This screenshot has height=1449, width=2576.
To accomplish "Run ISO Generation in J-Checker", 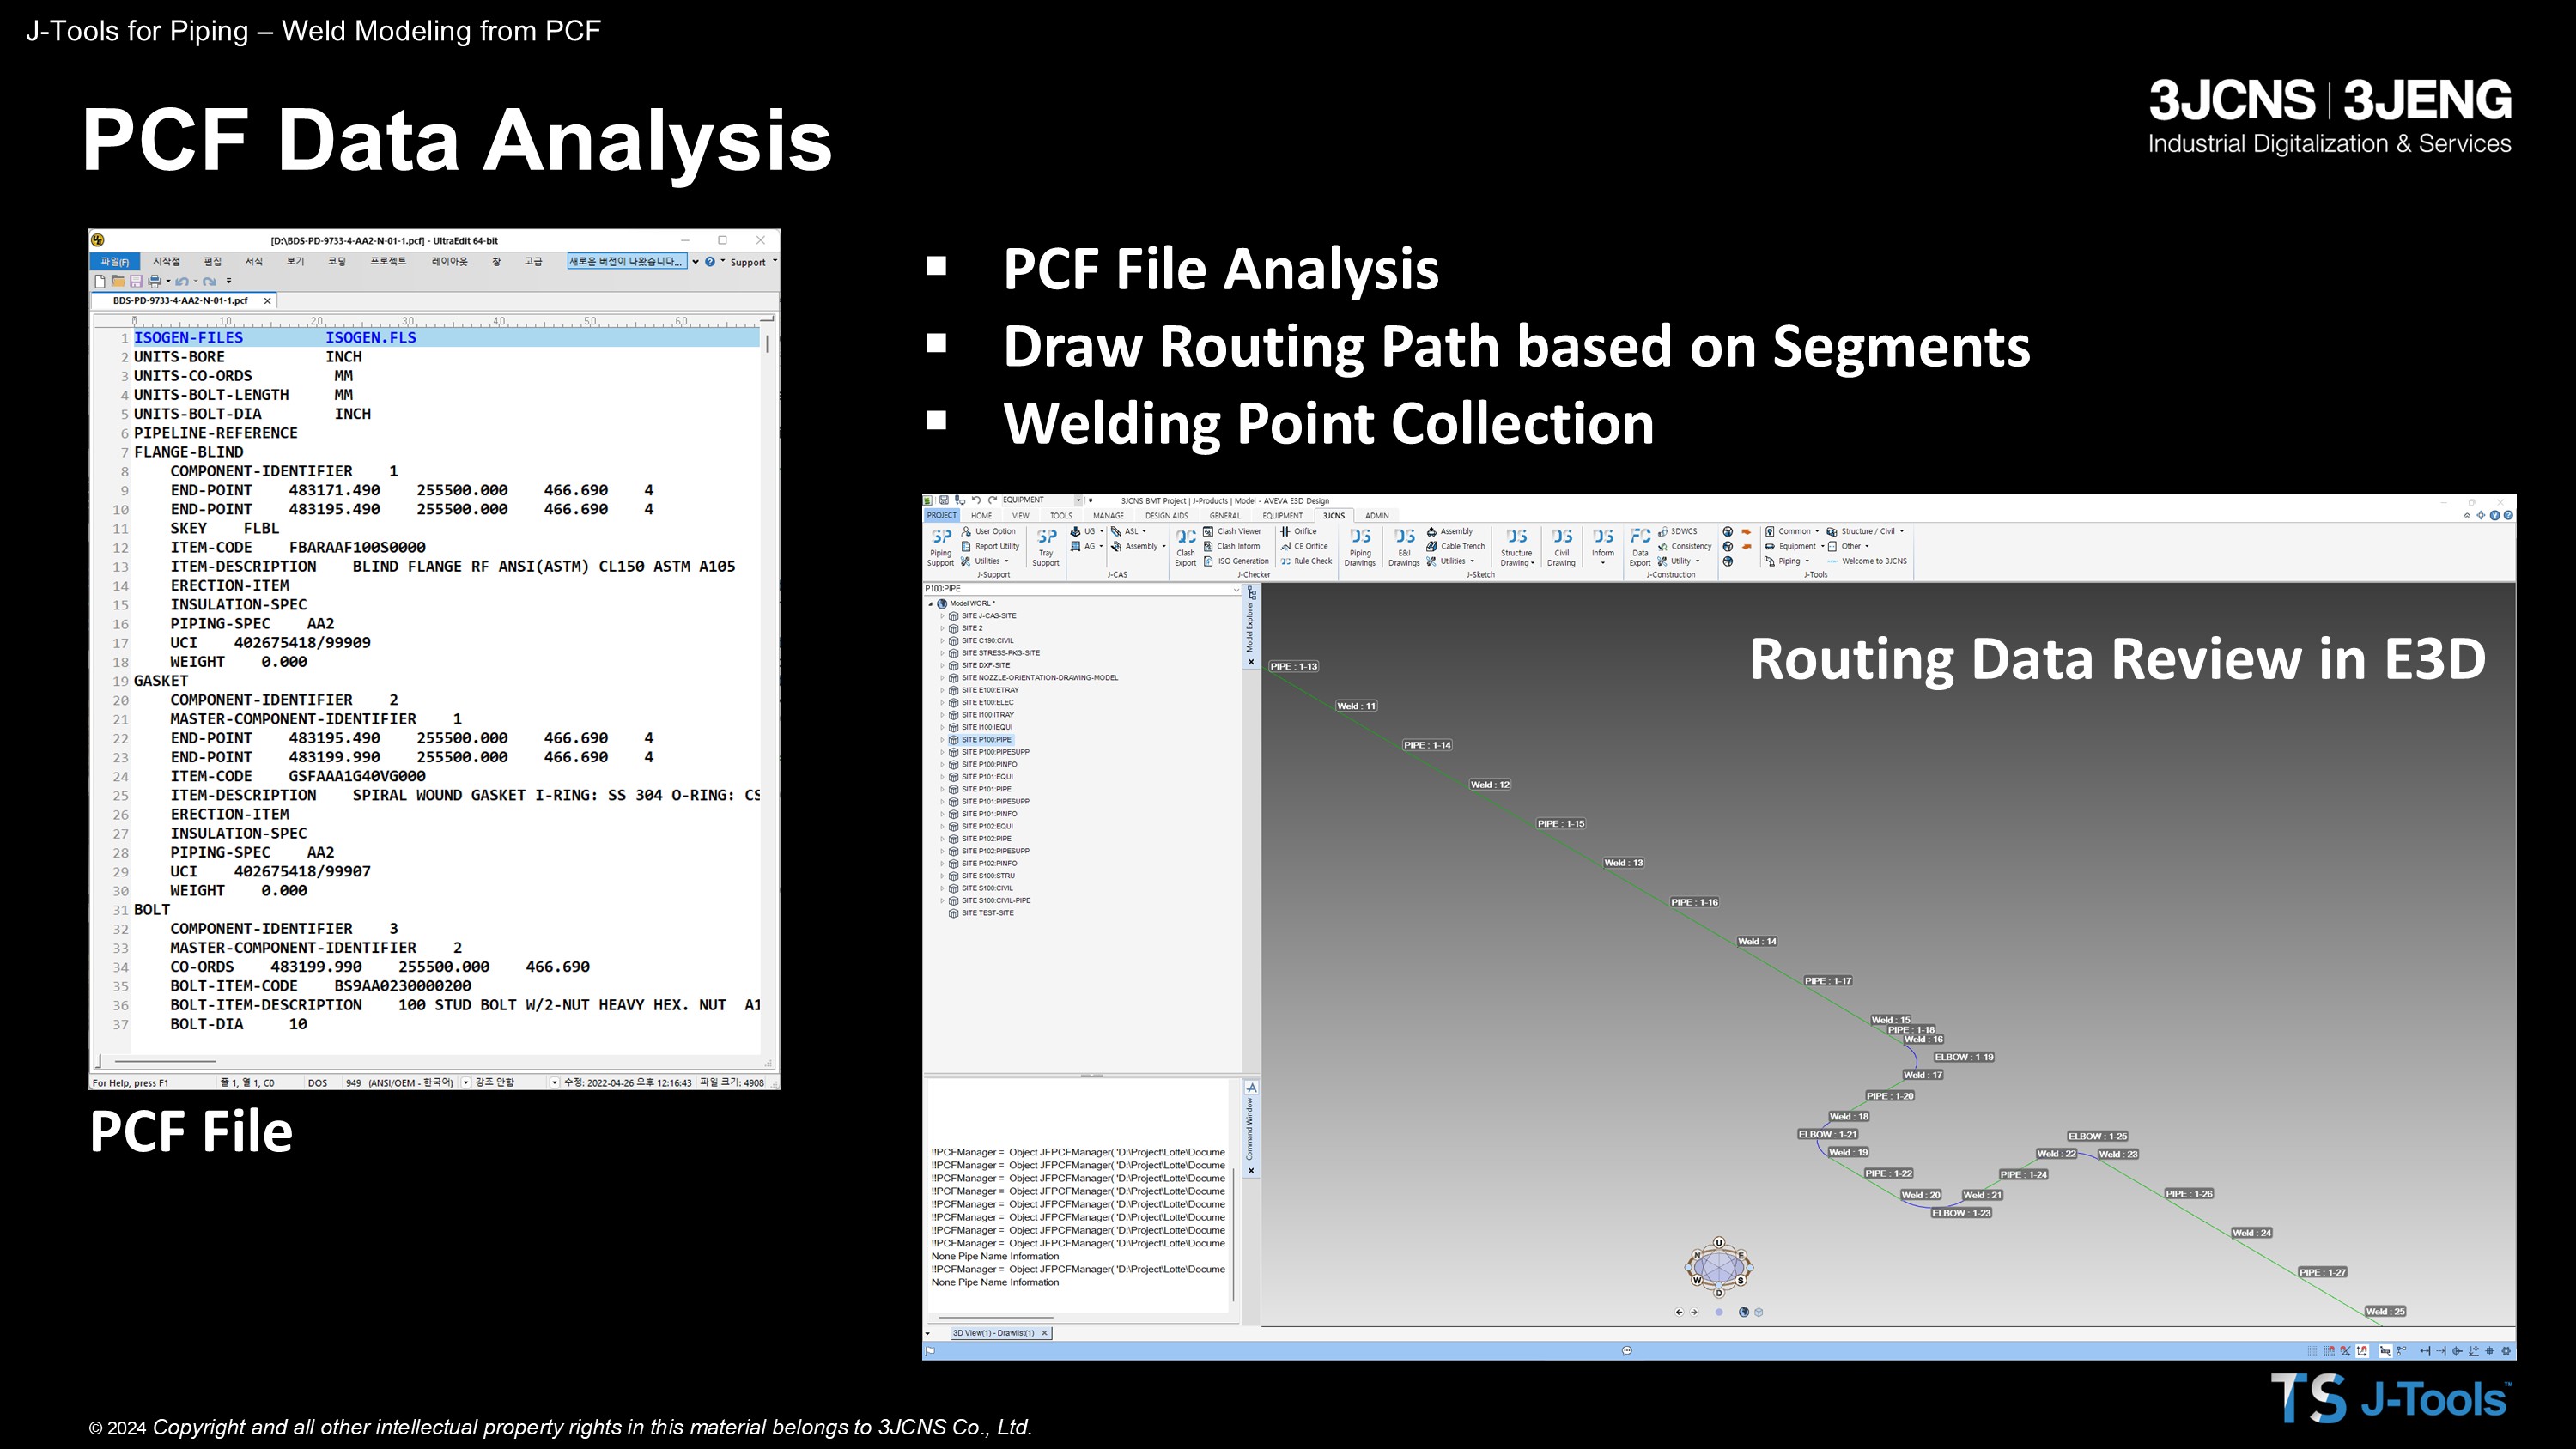I will [1236, 561].
